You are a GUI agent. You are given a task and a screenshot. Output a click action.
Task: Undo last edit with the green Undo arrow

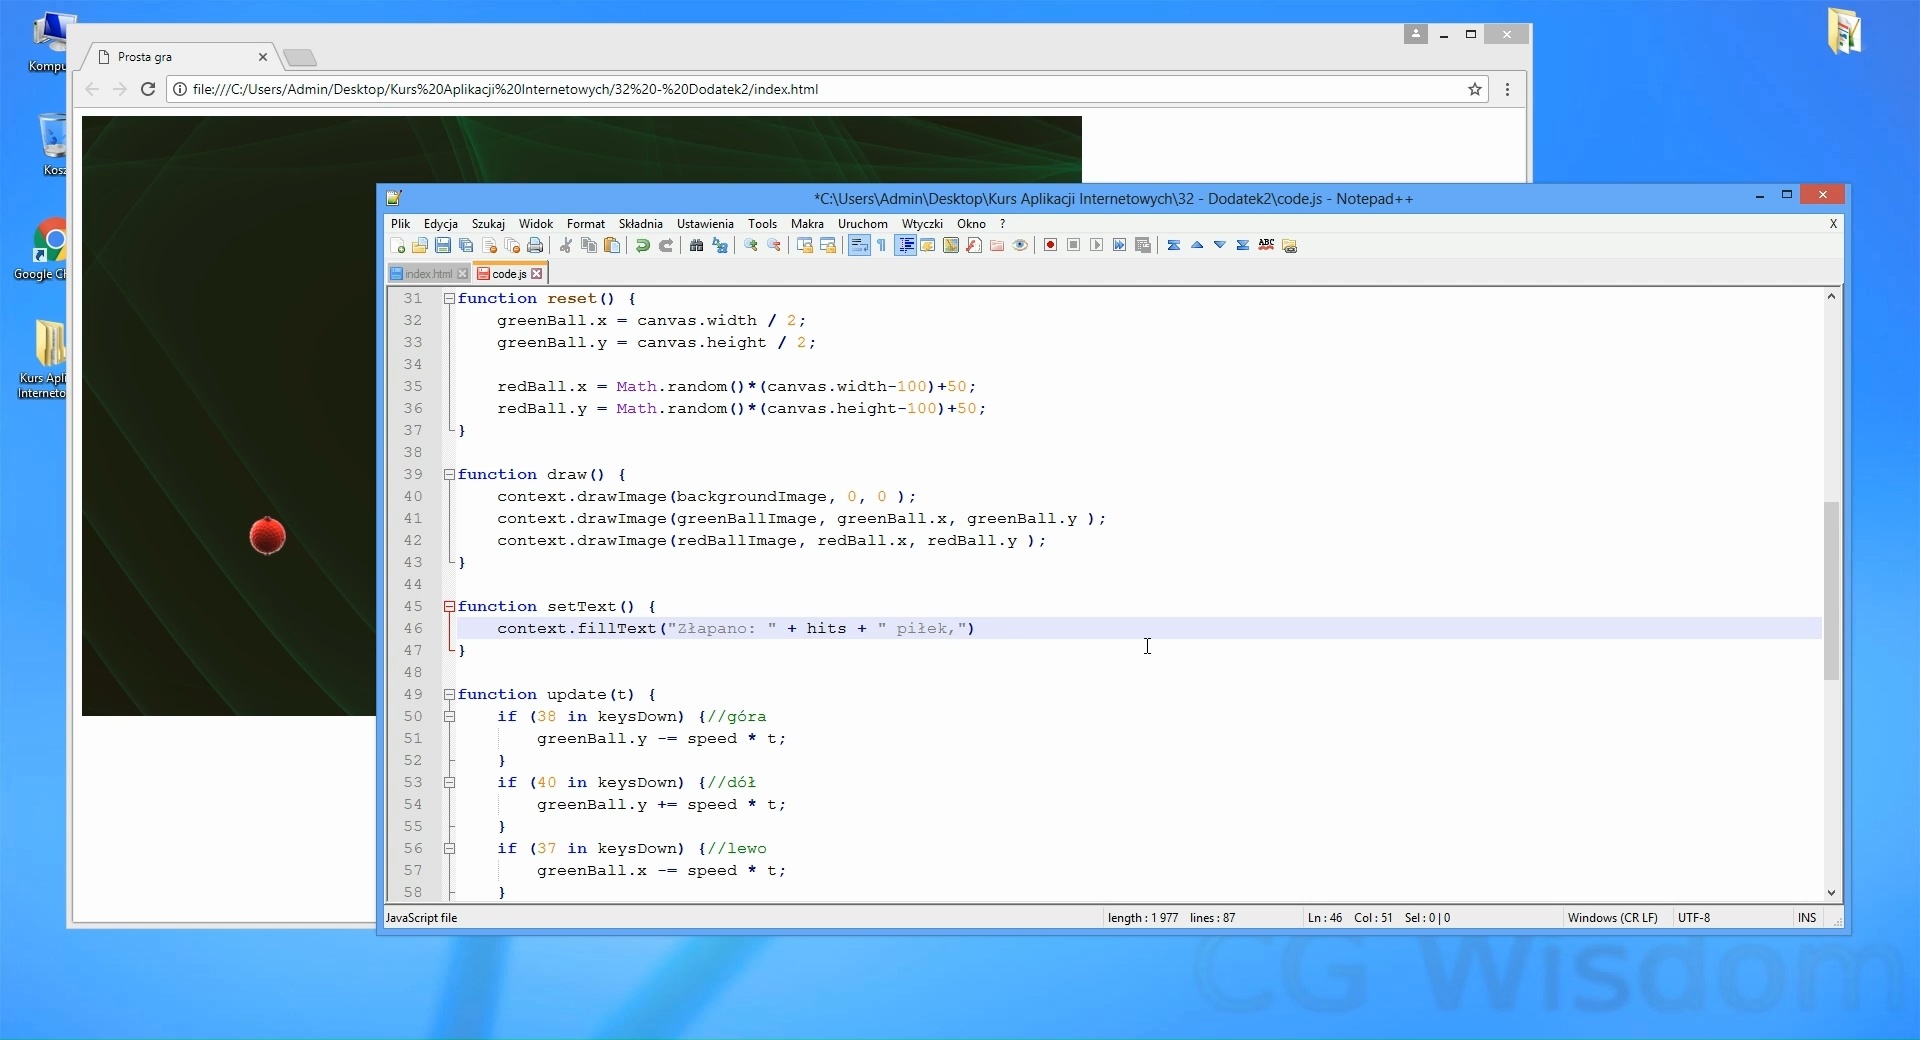coord(641,246)
